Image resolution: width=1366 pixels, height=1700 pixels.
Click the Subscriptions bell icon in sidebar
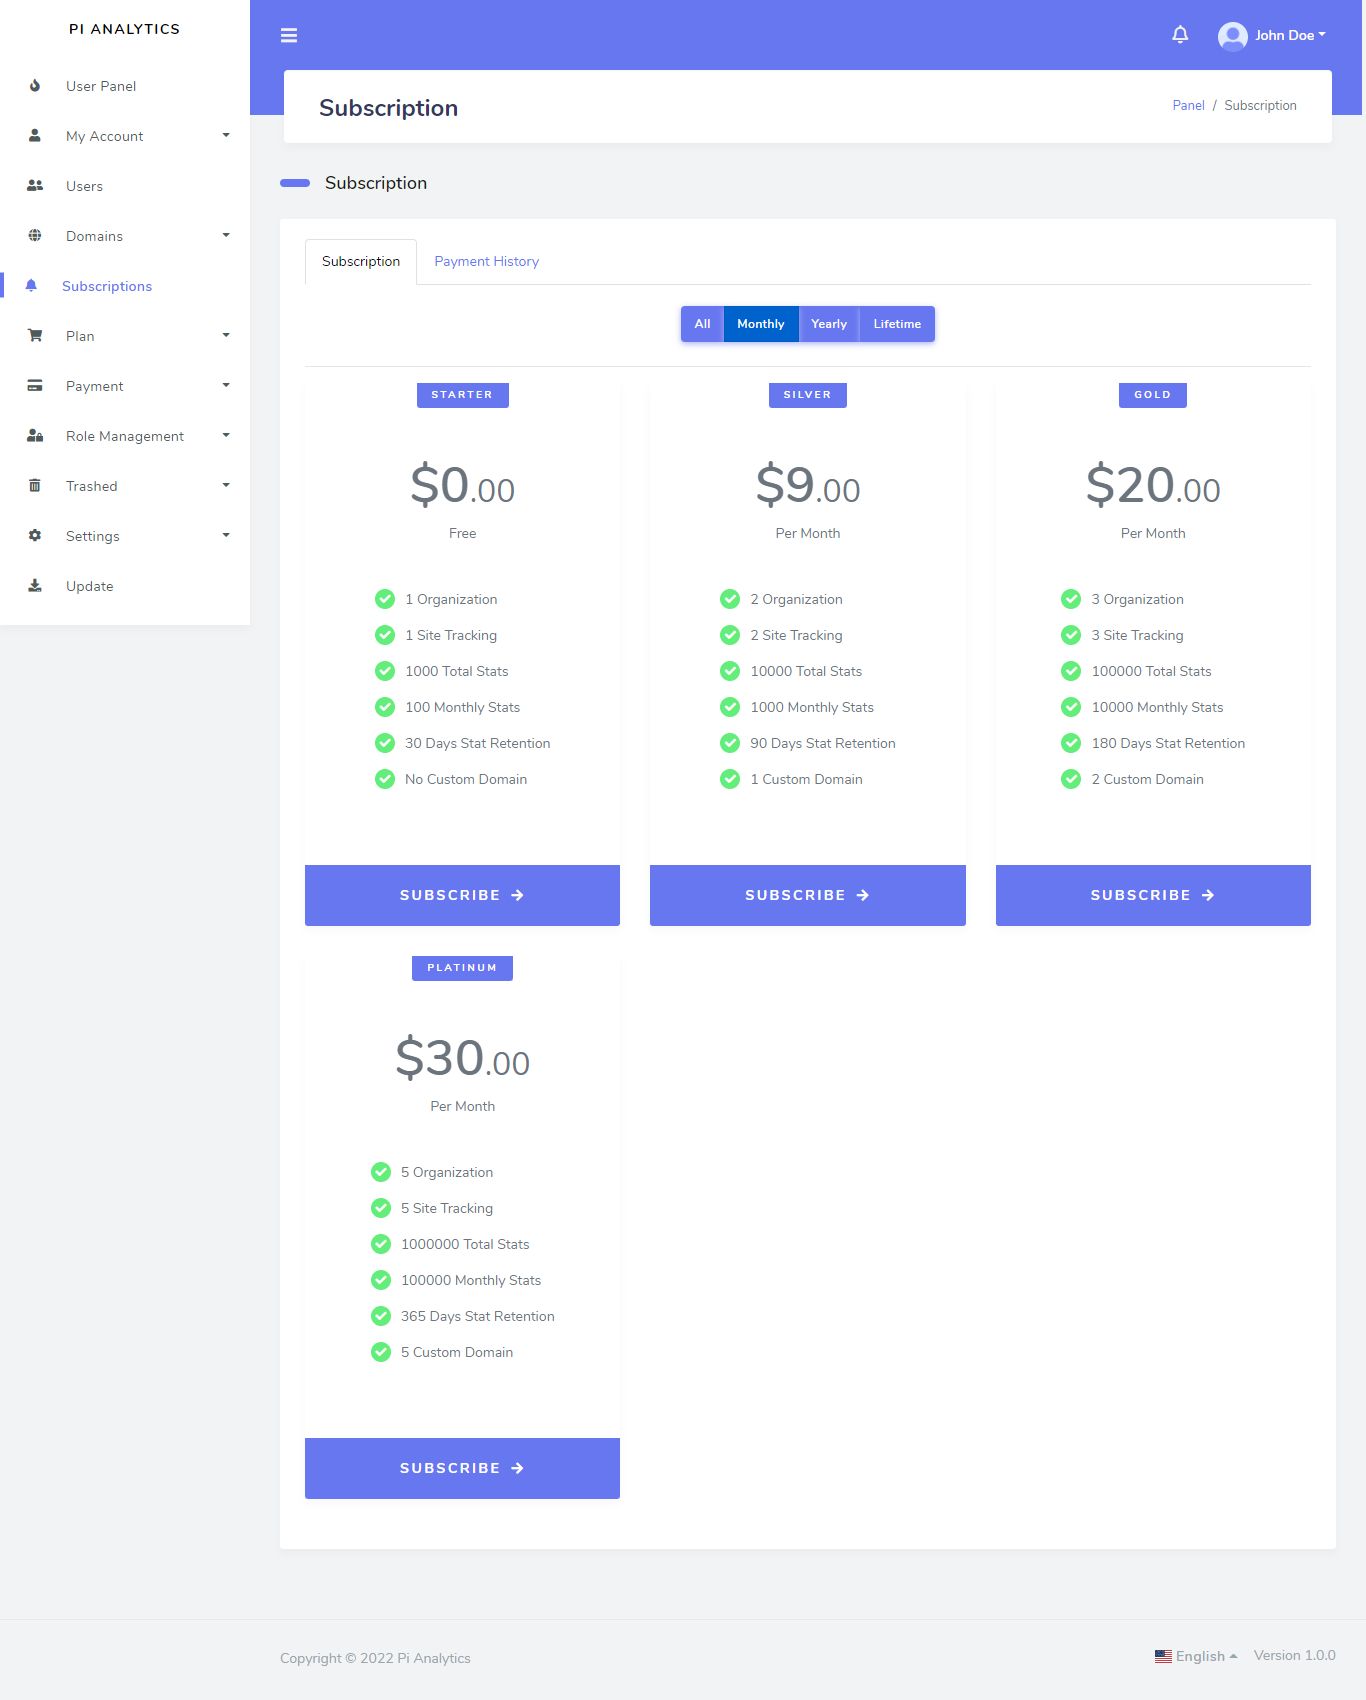coord(31,286)
